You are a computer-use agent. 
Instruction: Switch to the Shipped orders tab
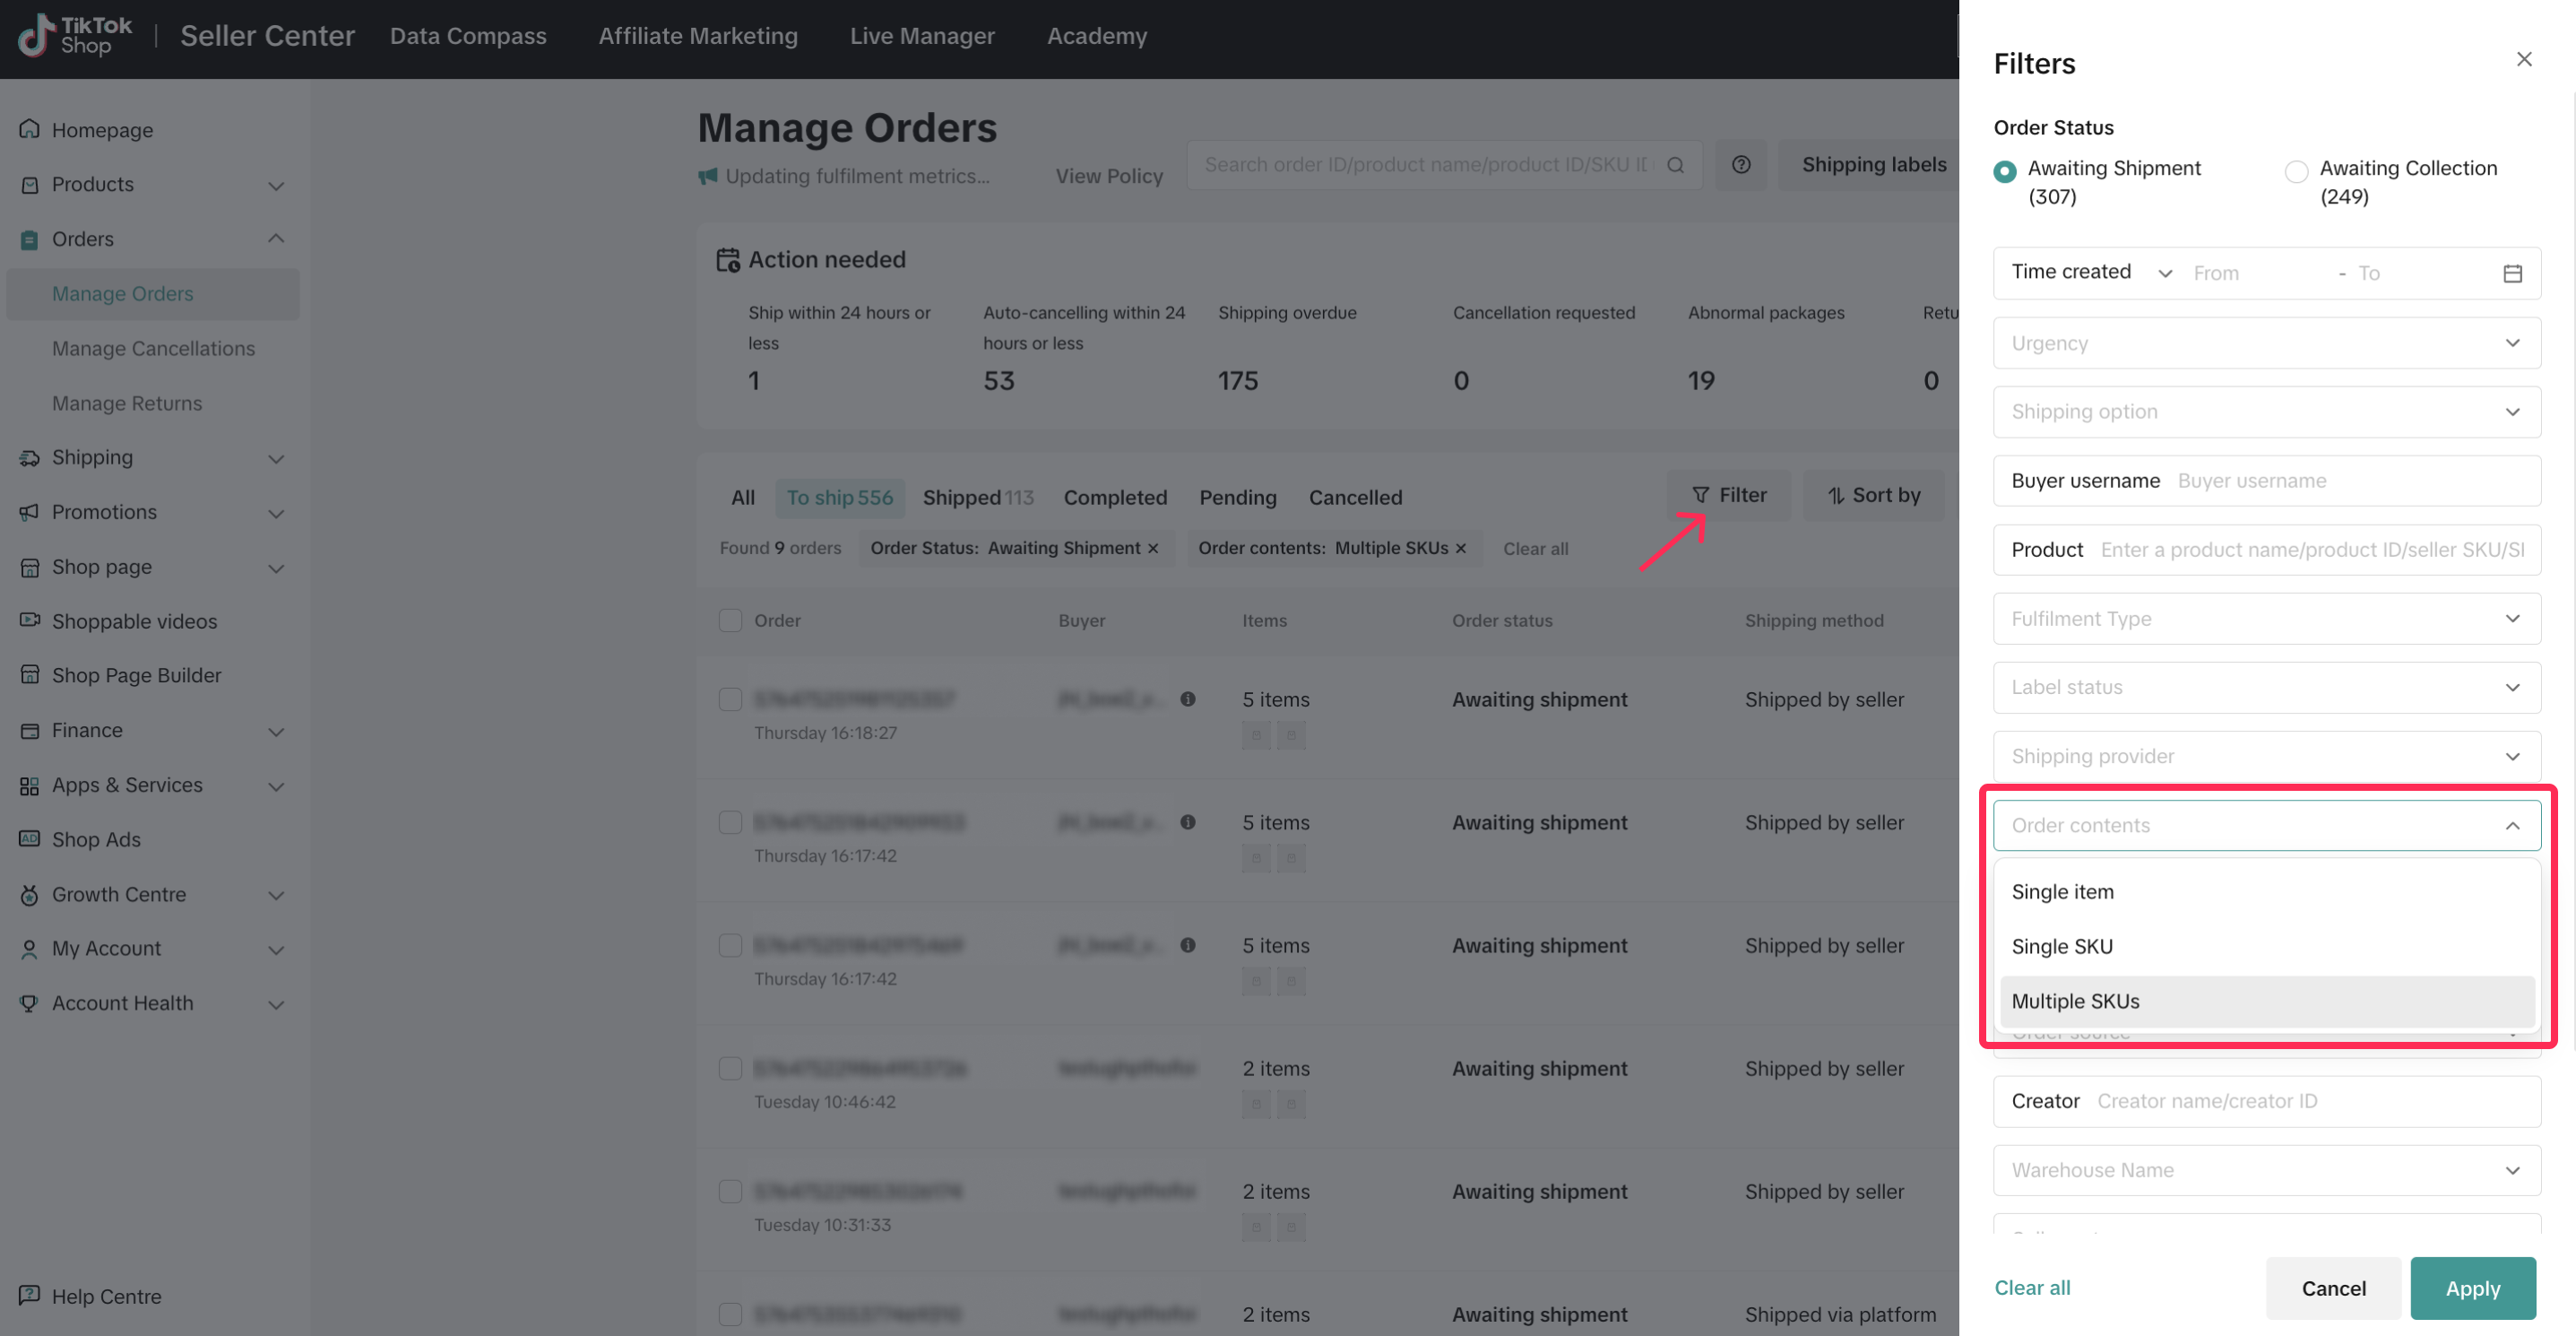point(977,497)
